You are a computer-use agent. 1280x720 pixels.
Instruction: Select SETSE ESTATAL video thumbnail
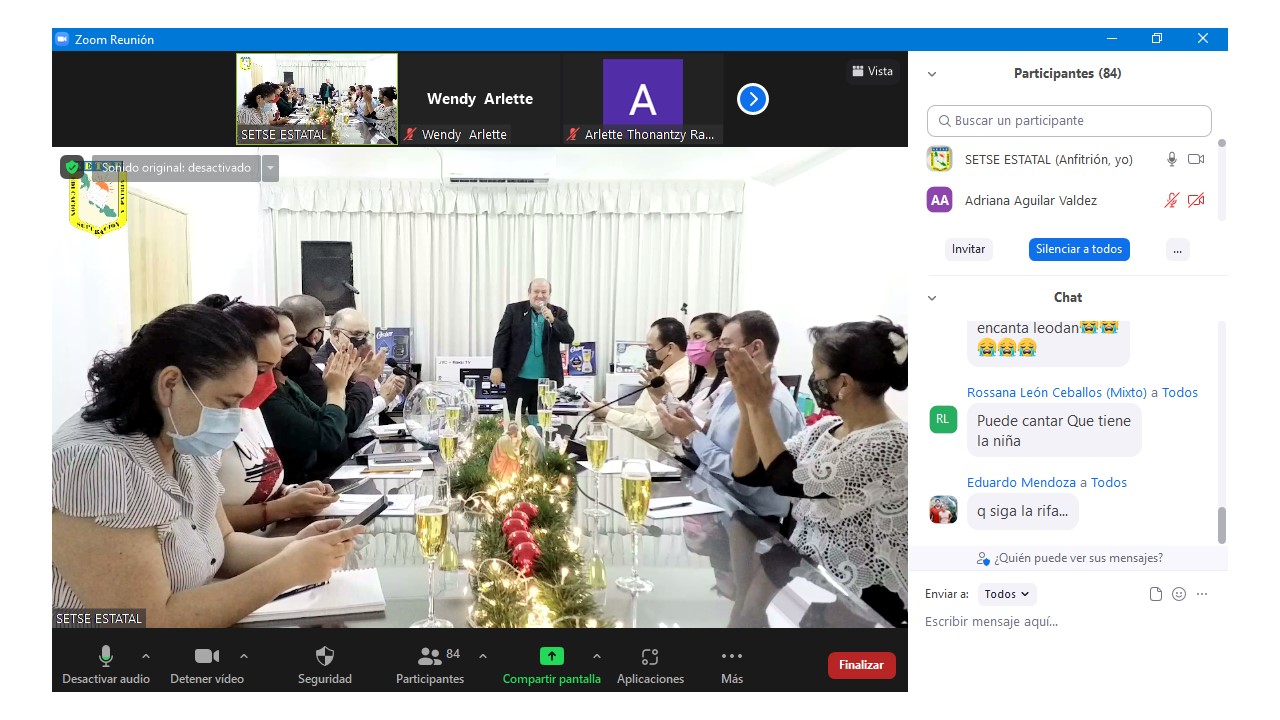click(317, 99)
